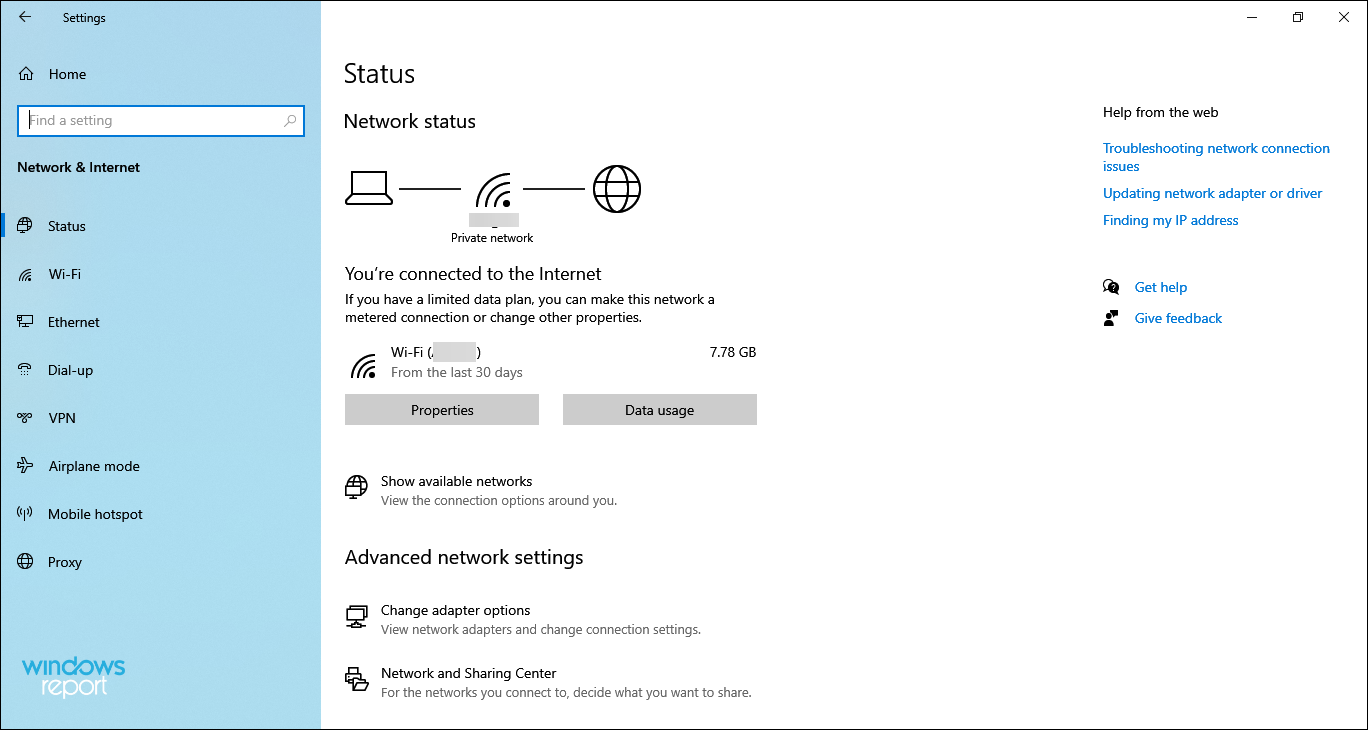The height and width of the screenshot is (730, 1368).
Task: Open Troubleshooting network connection issues
Action: tap(1216, 157)
